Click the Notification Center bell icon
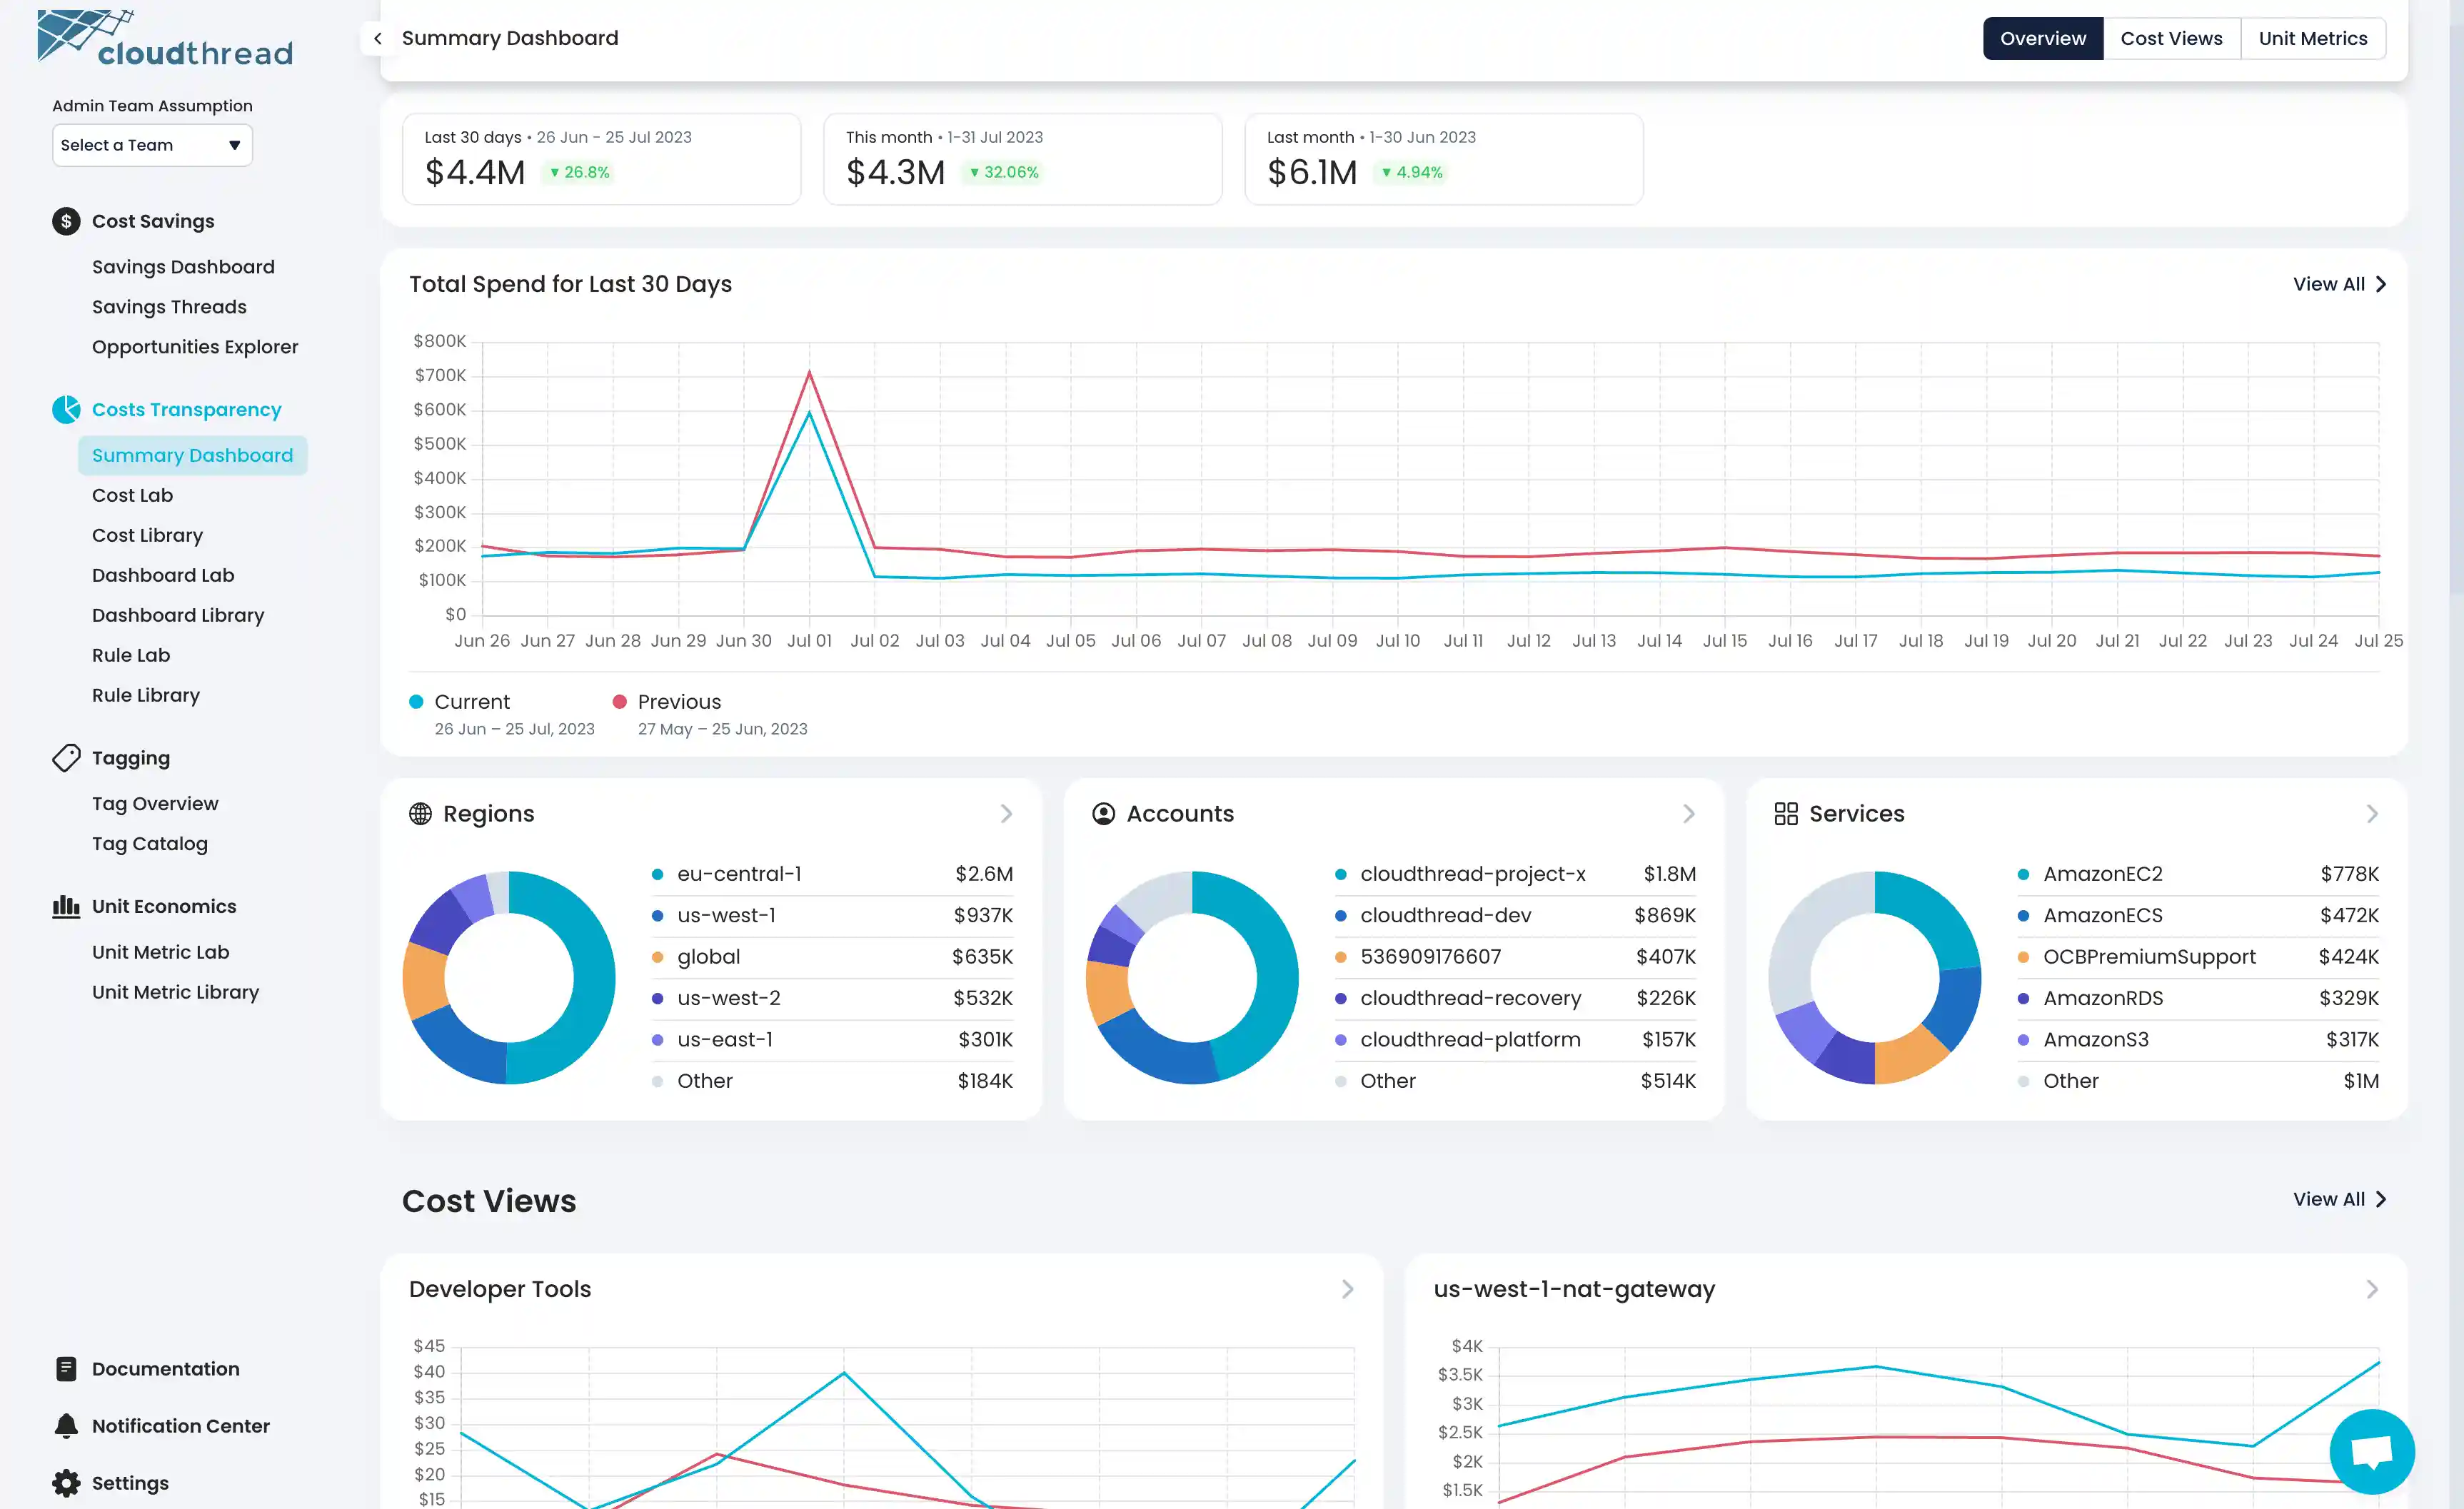Image resolution: width=2464 pixels, height=1509 pixels. [66, 1426]
